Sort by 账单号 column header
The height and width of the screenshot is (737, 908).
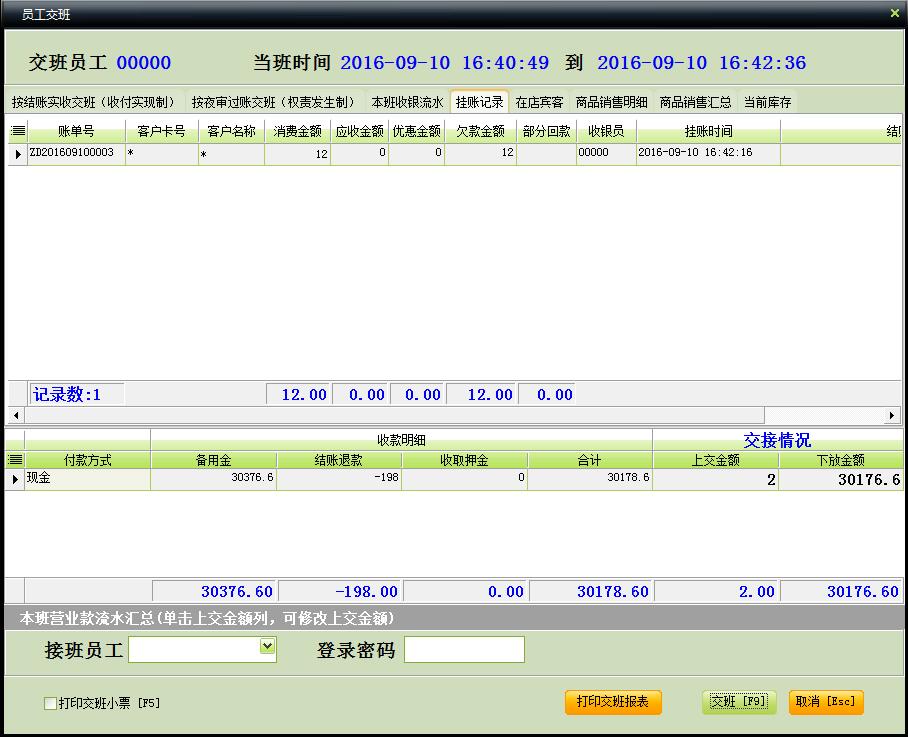(76, 131)
